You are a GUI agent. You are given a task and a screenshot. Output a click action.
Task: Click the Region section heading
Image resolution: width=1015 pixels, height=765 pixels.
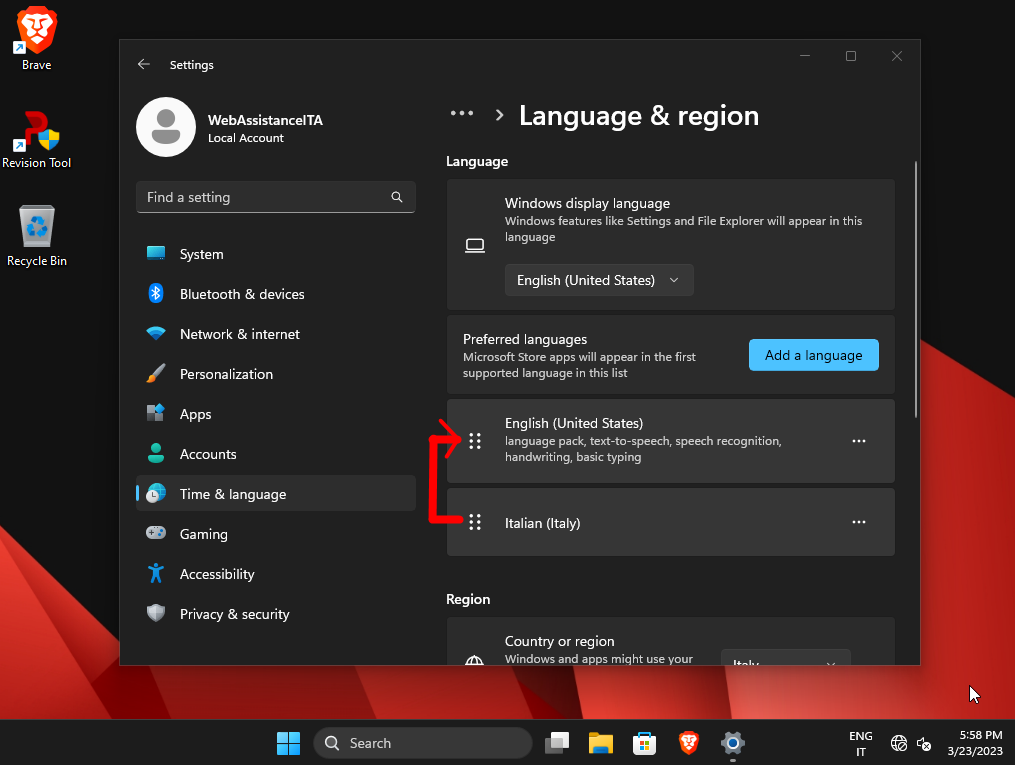click(468, 599)
